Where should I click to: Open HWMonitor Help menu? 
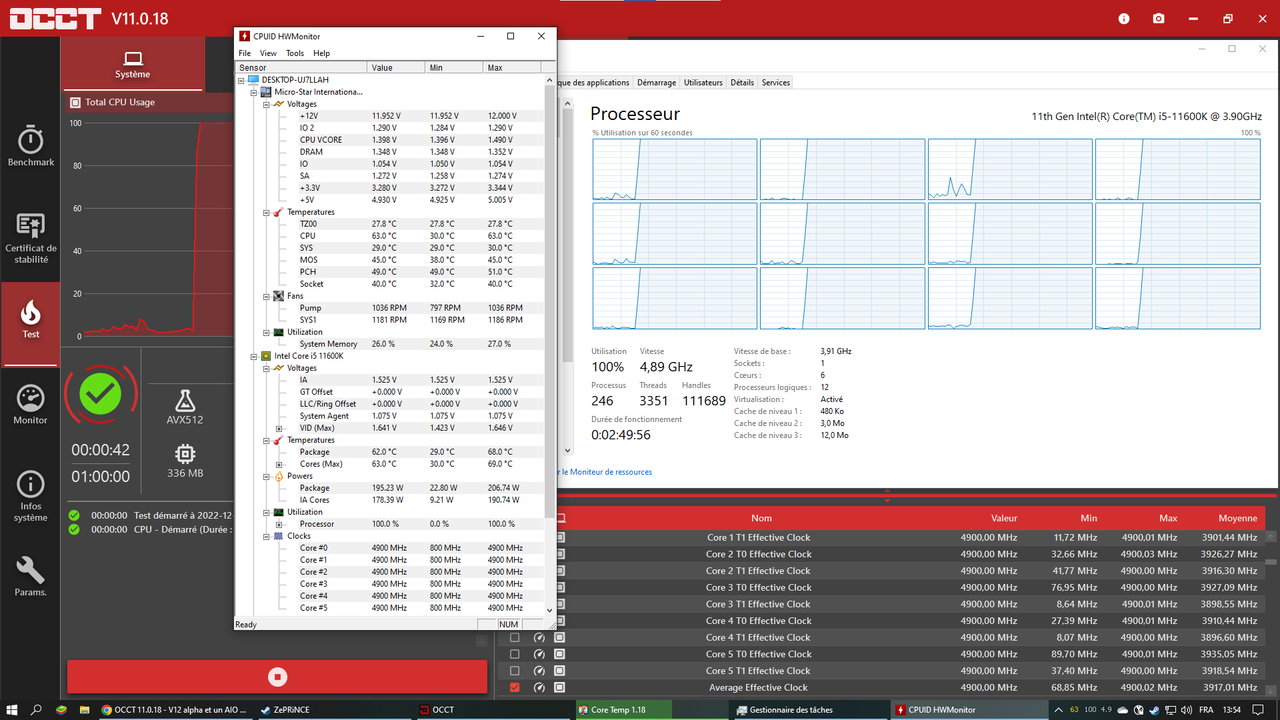321,53
